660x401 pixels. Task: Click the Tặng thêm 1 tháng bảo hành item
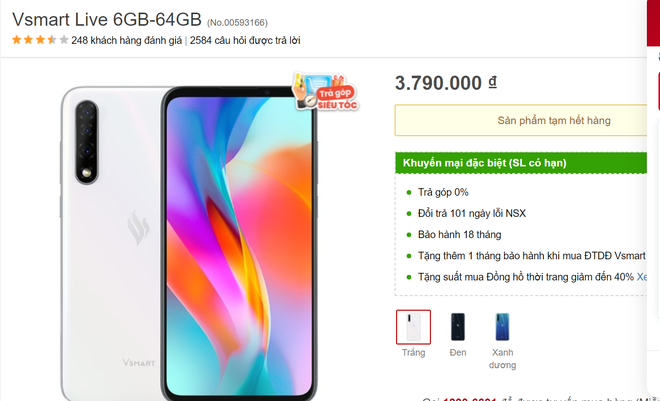point(531,256)
